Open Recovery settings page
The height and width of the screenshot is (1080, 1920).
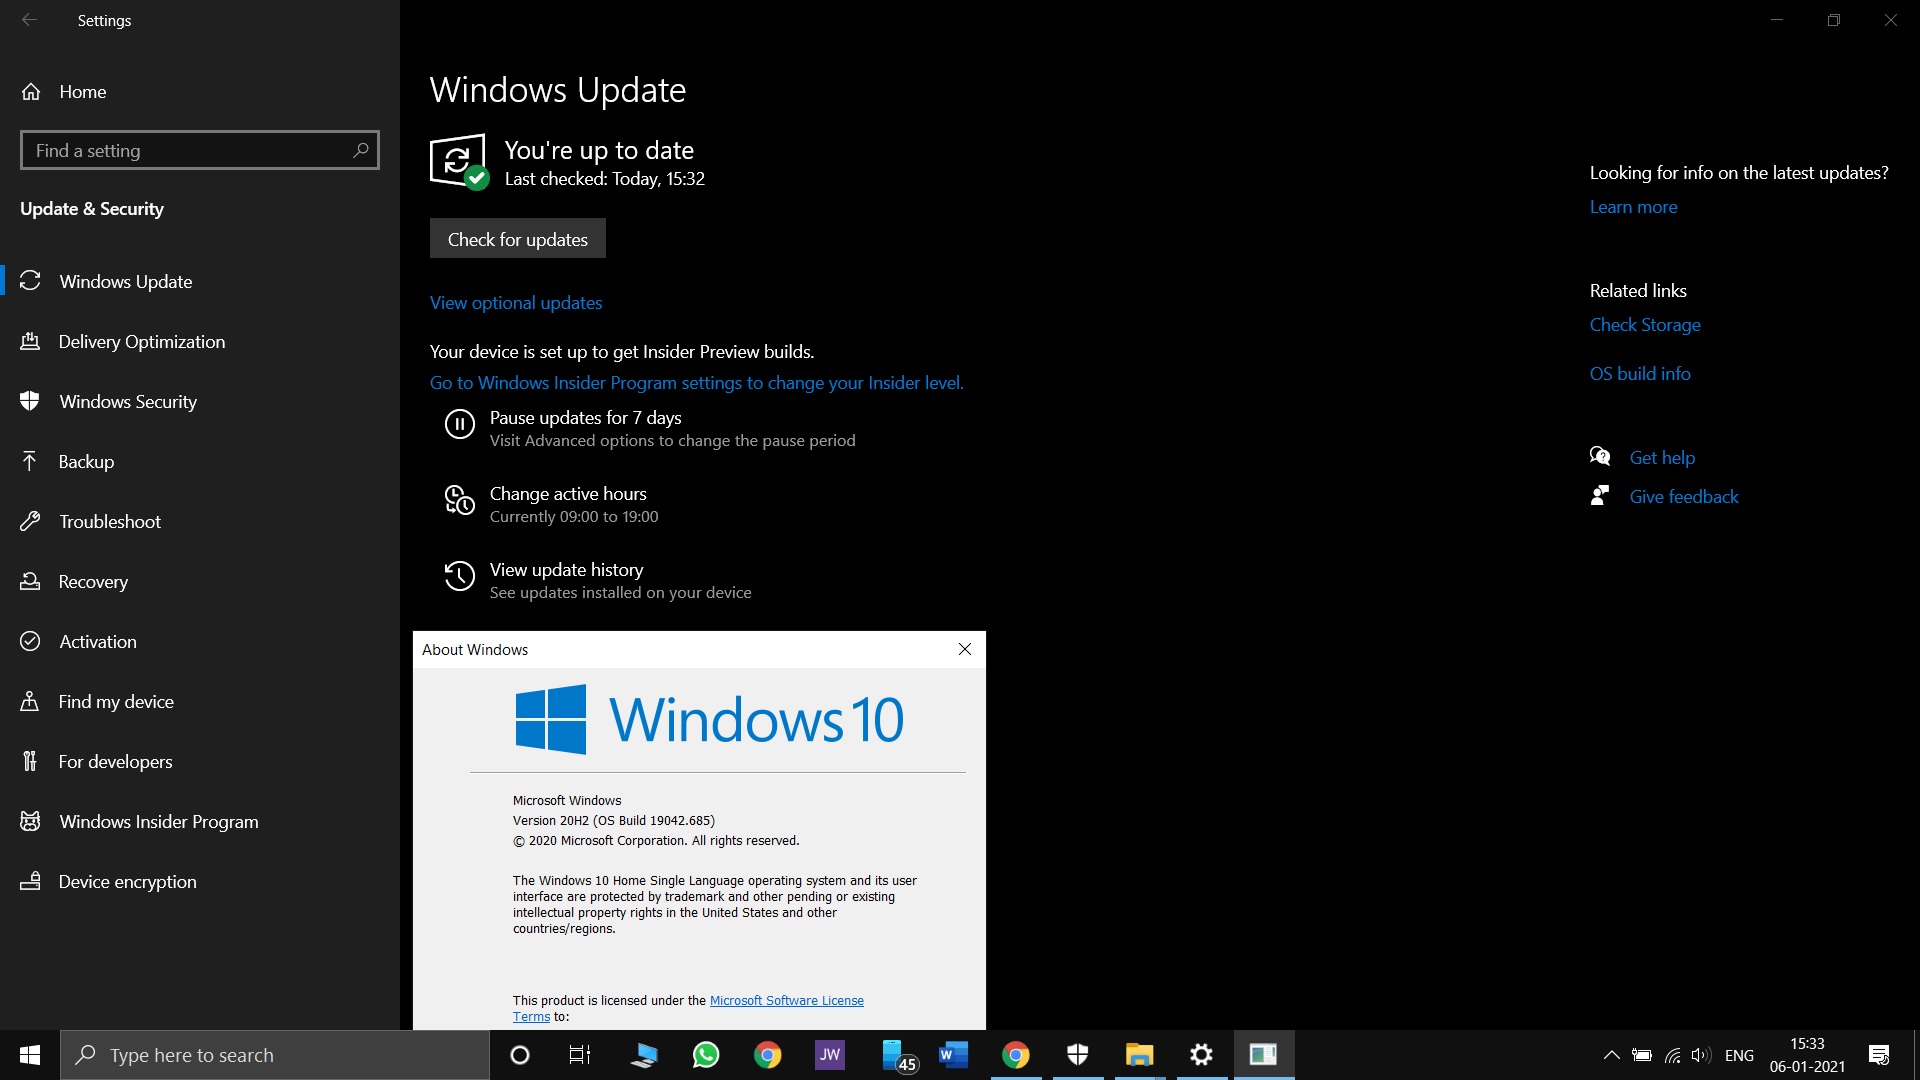click(93, 581)
